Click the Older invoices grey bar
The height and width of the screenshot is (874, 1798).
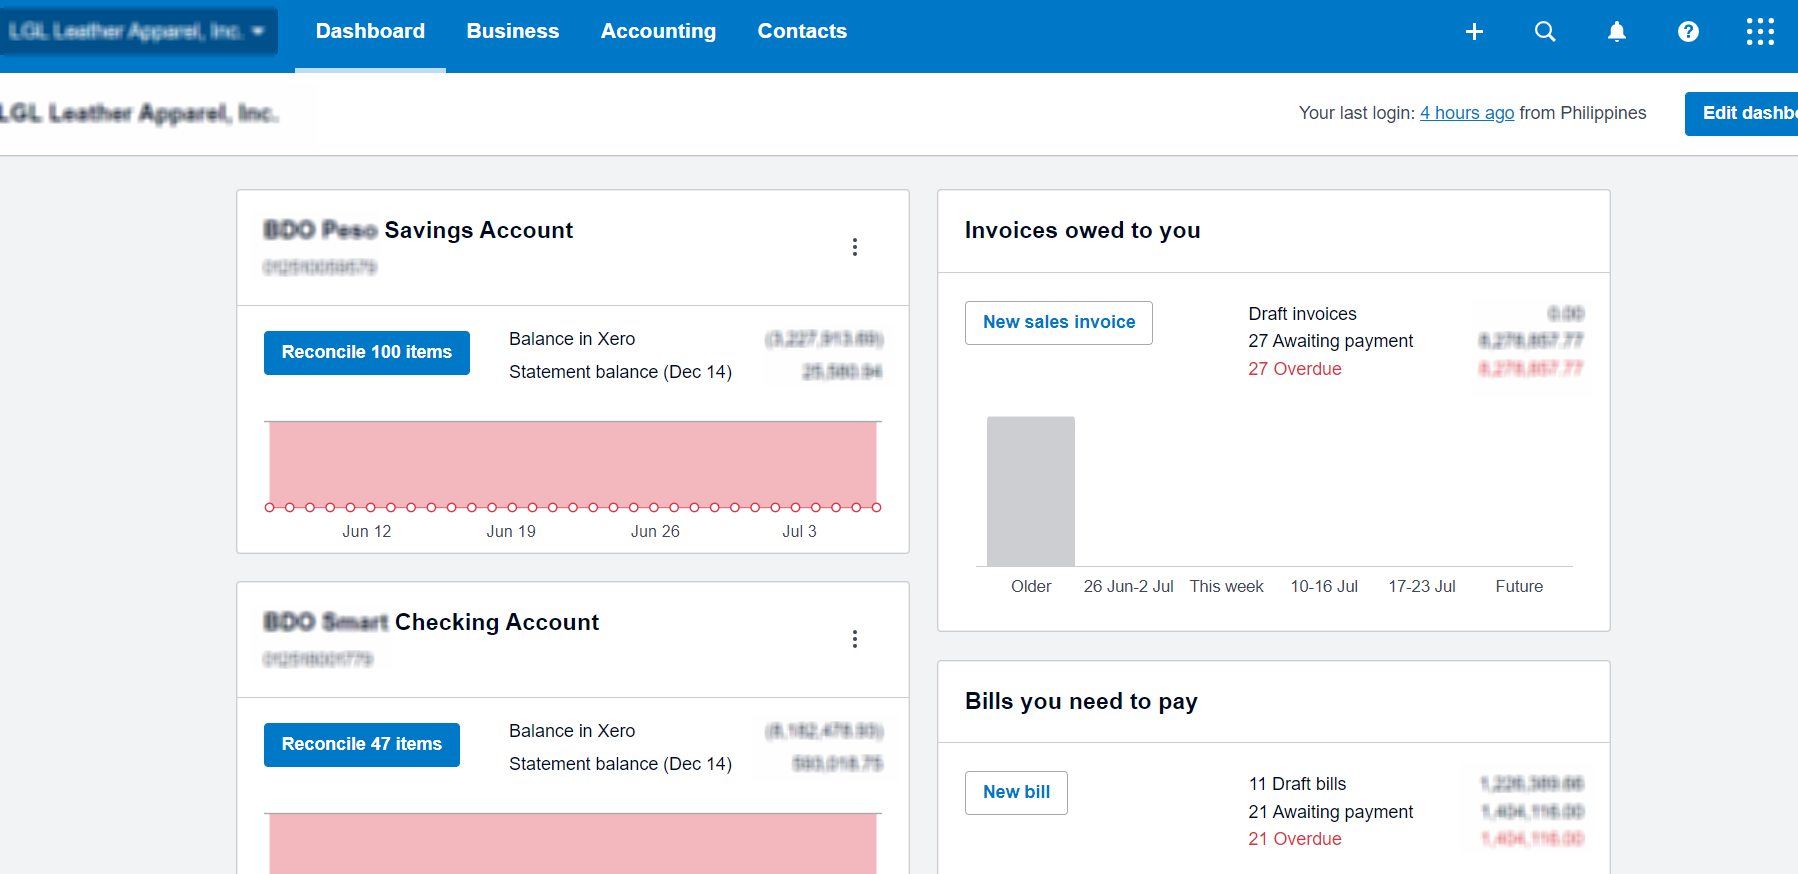[1031, 492]
